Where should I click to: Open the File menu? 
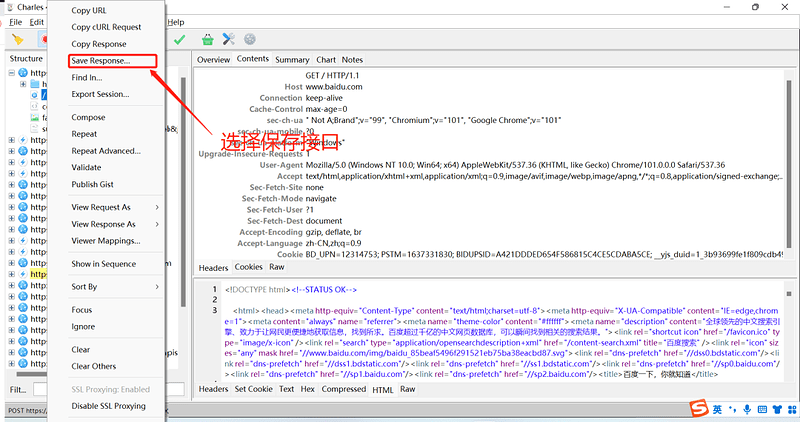tap(16, 22)
